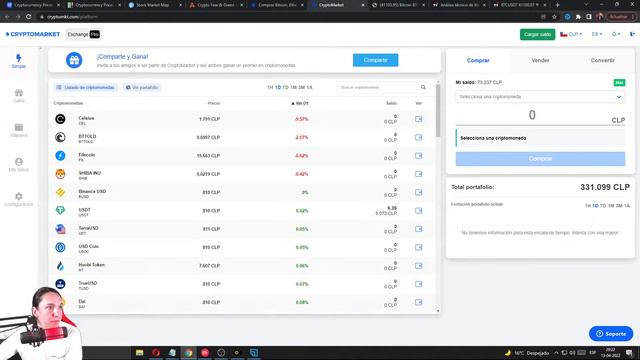Open the Huobi Token row view icon

[418, 266]
